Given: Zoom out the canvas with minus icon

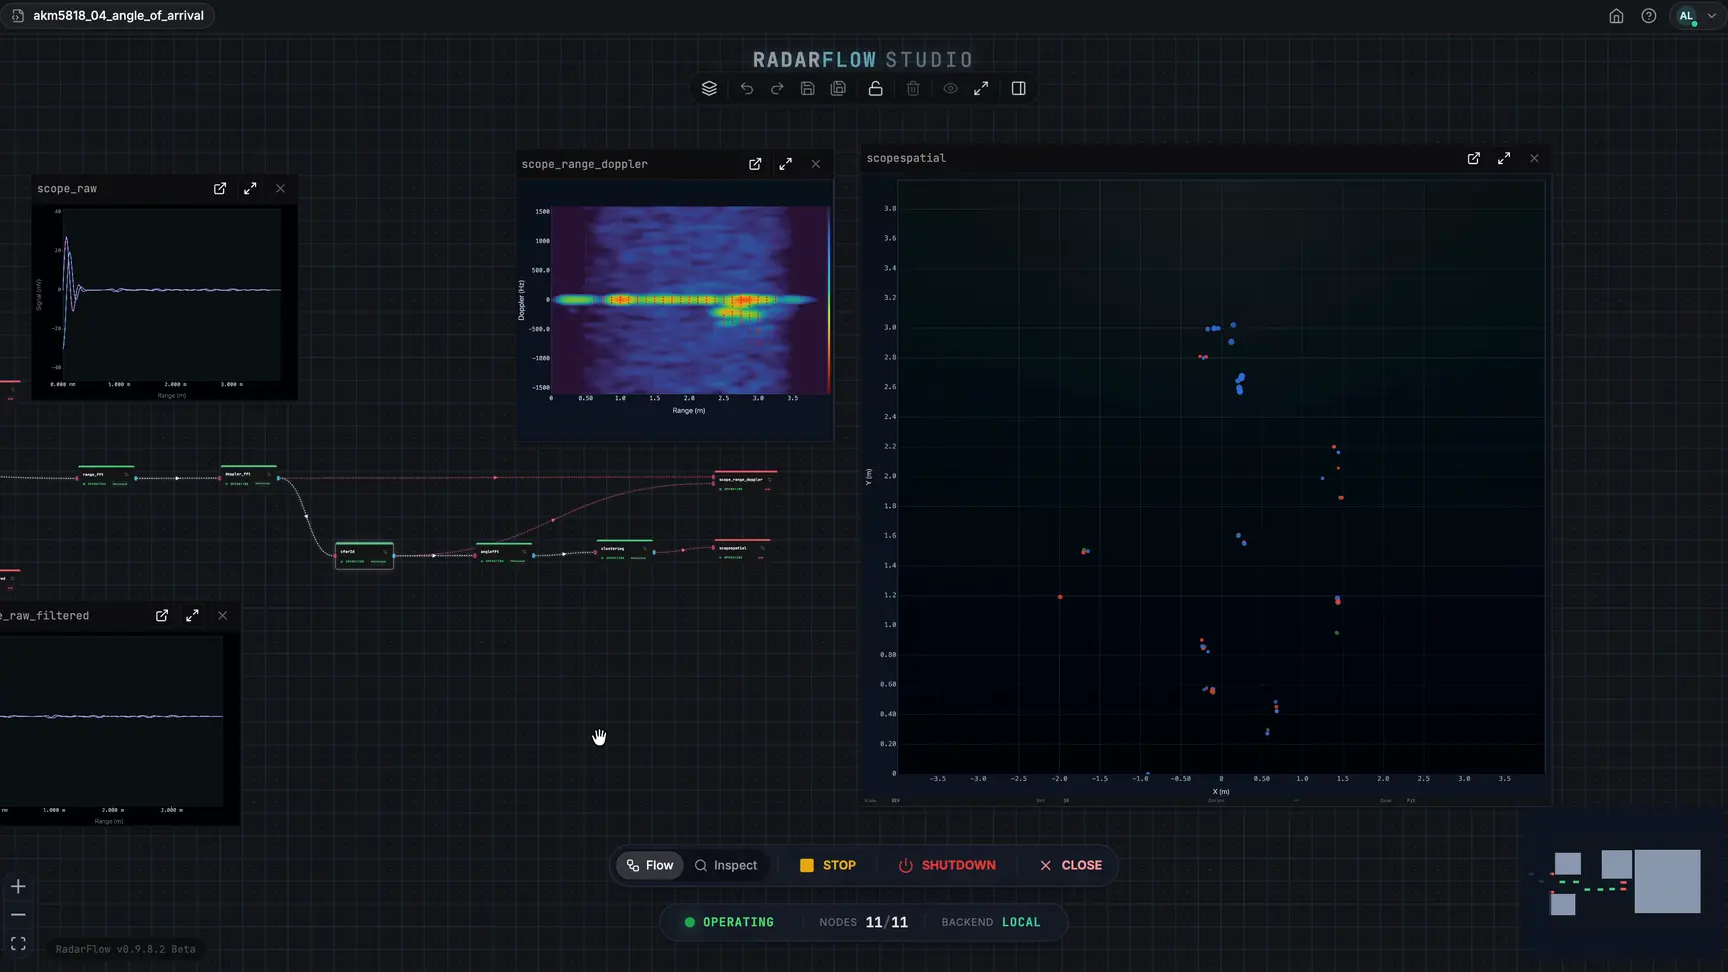Looking at the screenshot, I should [18, 915].
